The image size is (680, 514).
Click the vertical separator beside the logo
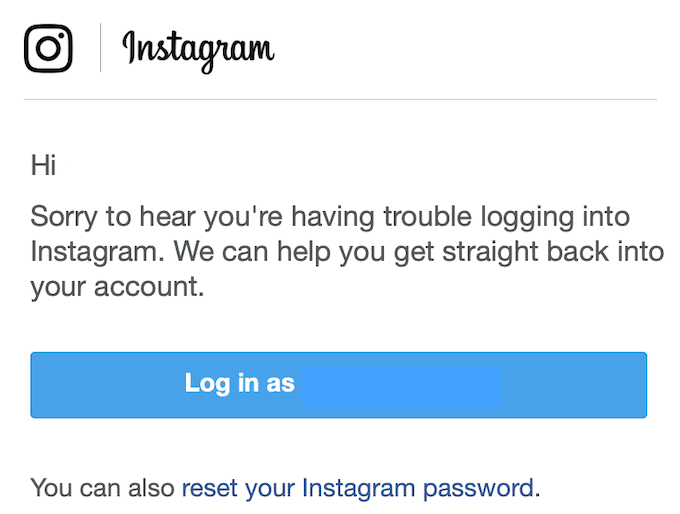[100, 48]
